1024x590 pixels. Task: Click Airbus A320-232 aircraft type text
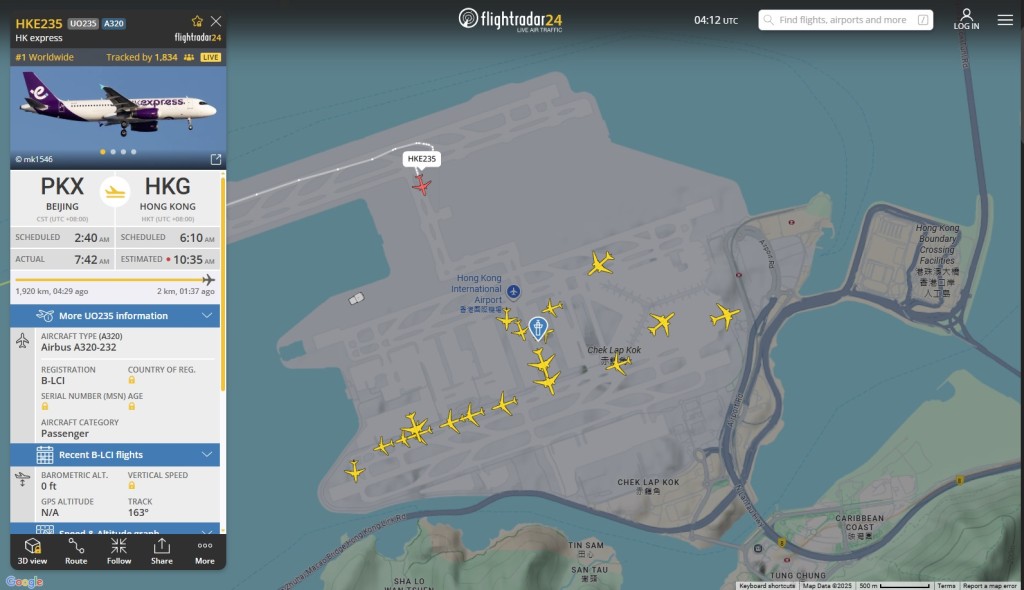[78, 348]
